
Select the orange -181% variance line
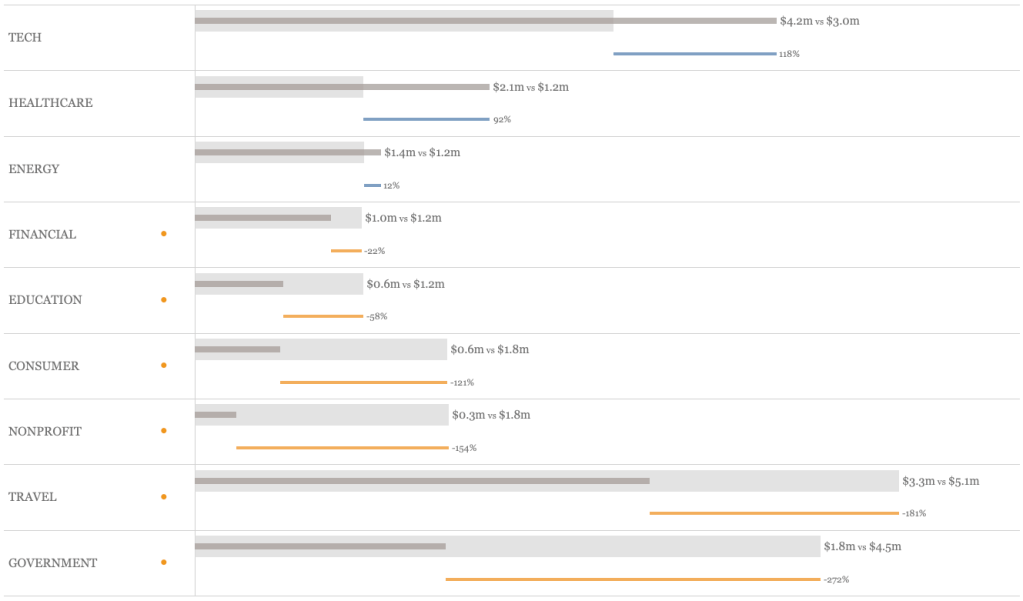(x=773, y=513)
